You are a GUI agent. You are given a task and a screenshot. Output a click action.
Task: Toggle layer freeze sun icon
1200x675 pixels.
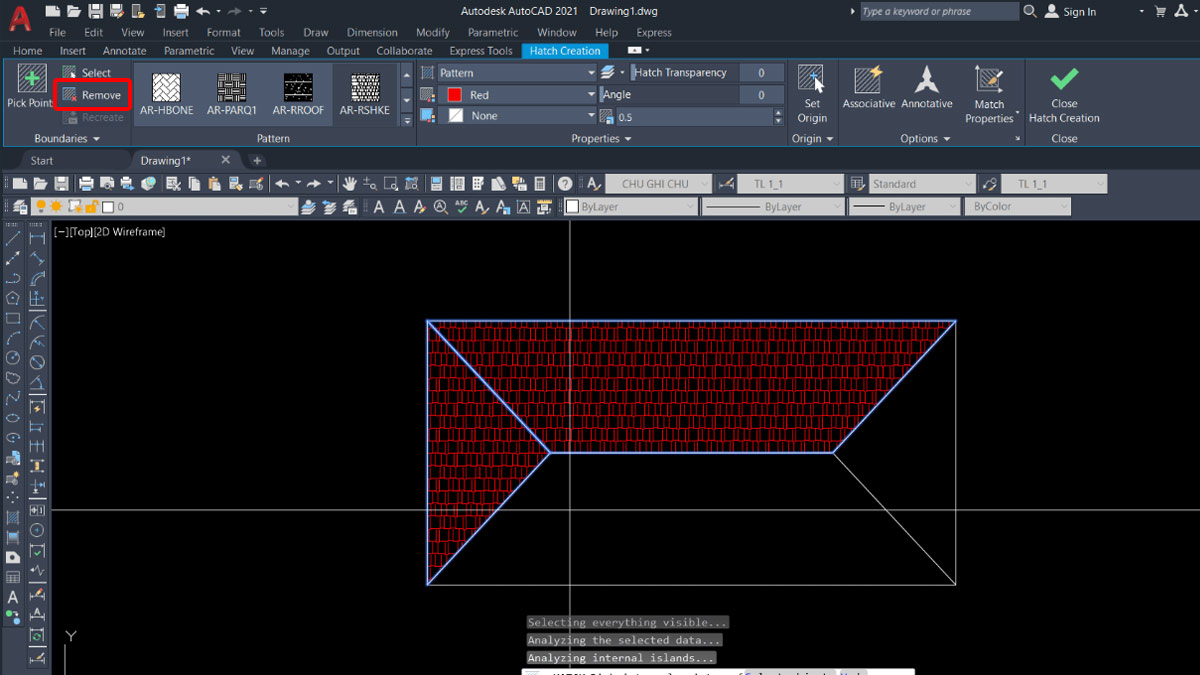pos(55,207)
